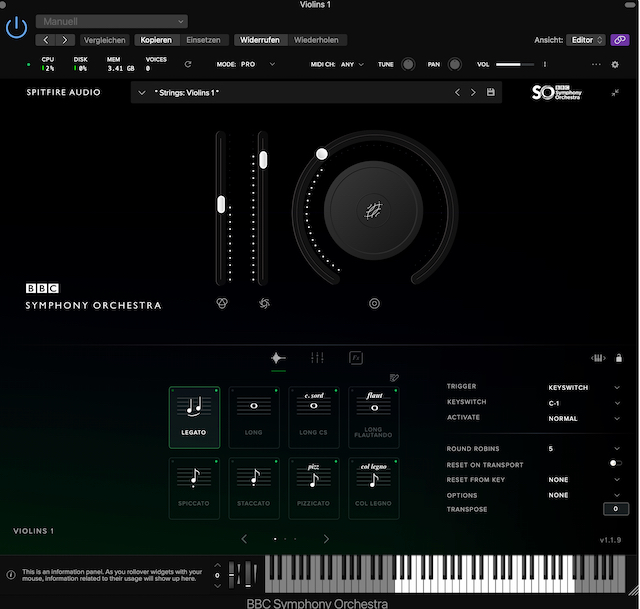640x609 pixels.
Task: Decrease keyboard octave with down arrow
Action: 218,586
